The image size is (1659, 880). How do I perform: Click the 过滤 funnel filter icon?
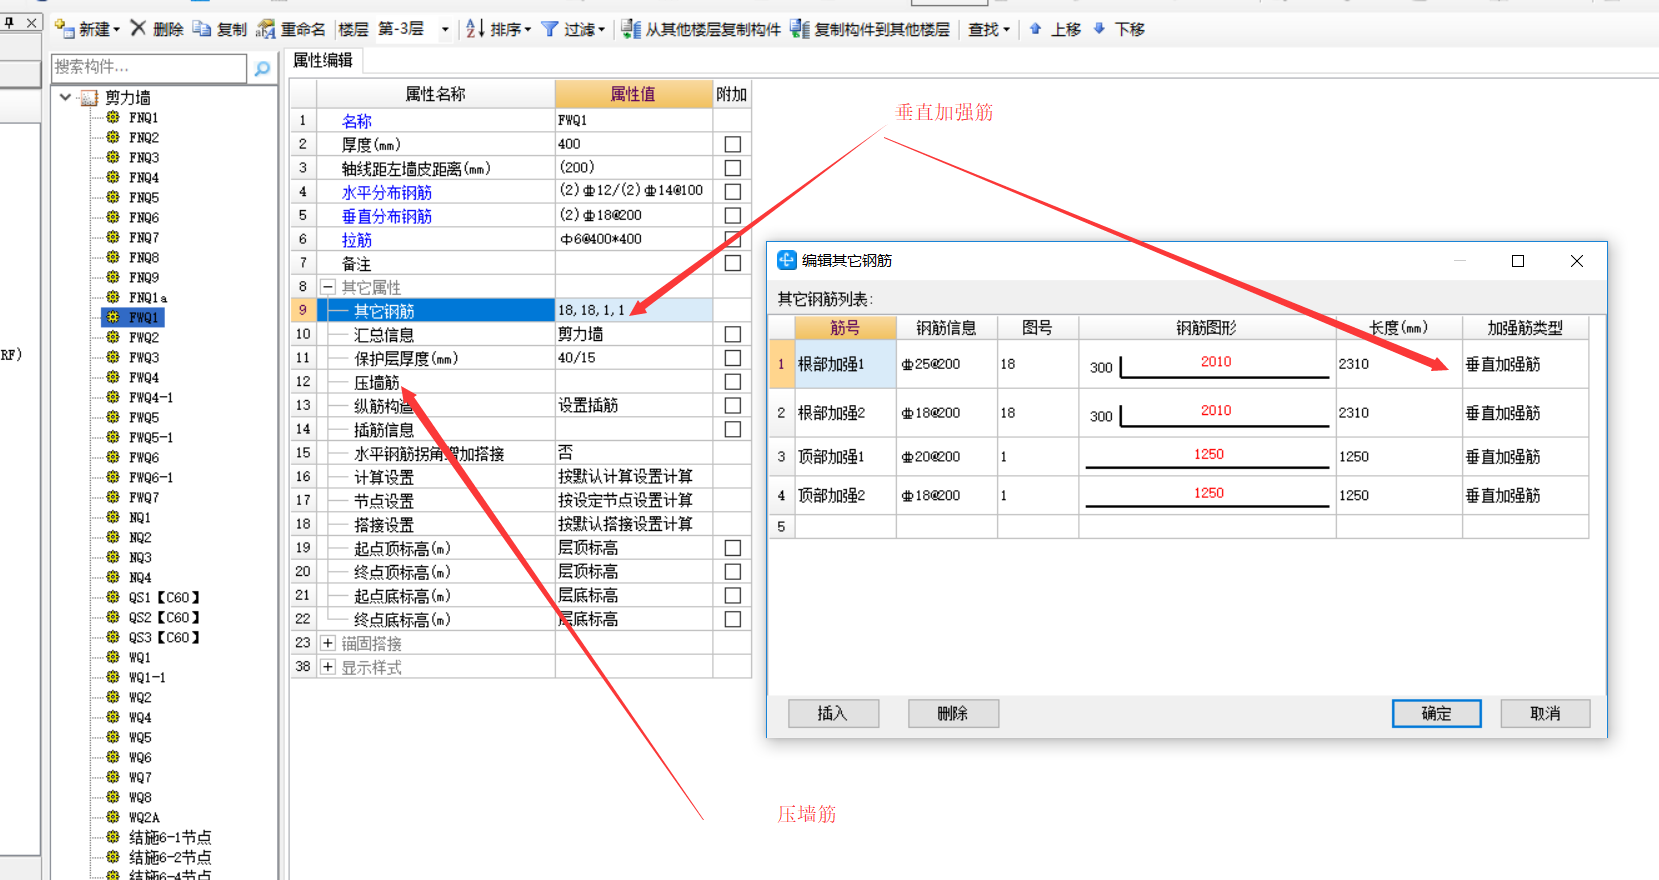point(550,29)
